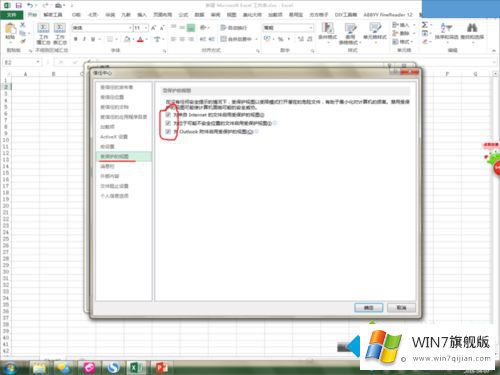Open the Conditional Formatting menu
The width and height of the screenshot is (500, 375).
(327, 33)
